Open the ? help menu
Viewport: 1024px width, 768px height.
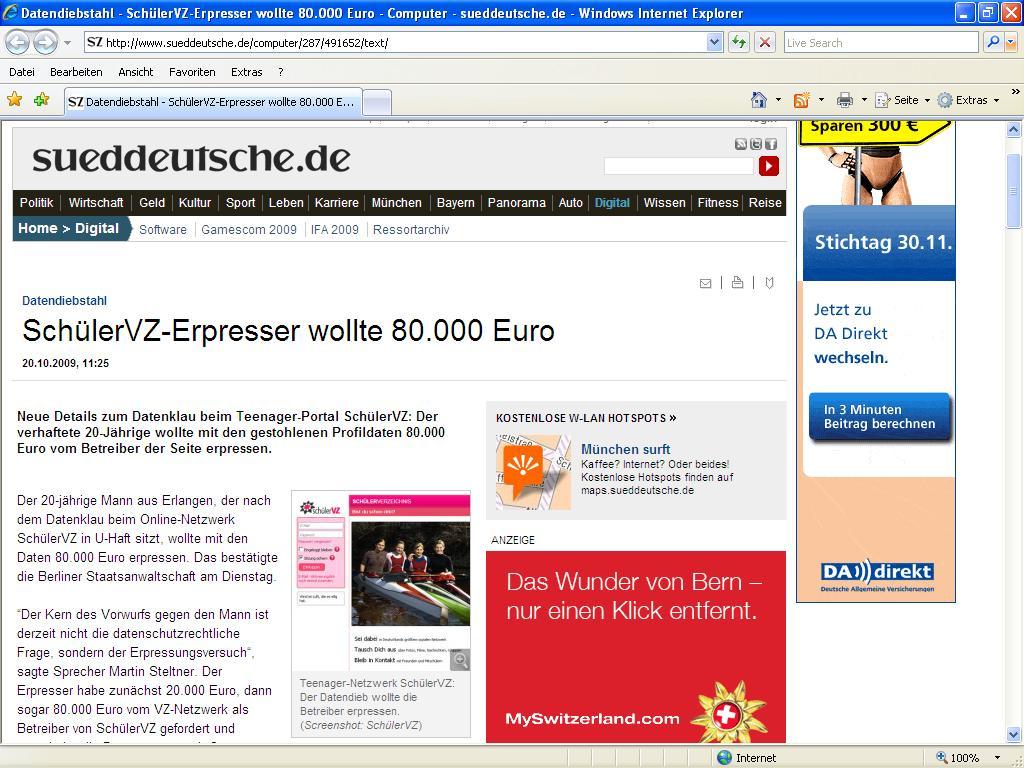click(x=281, y=72)
